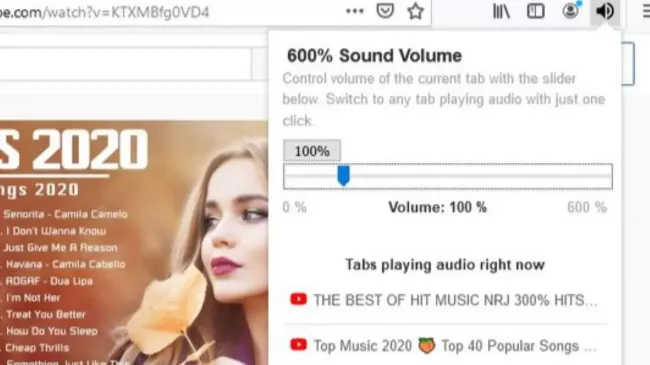The image size is (650, 365).
Task: Click the '600% Sound Volume' heading
Action: click(374, 56)
